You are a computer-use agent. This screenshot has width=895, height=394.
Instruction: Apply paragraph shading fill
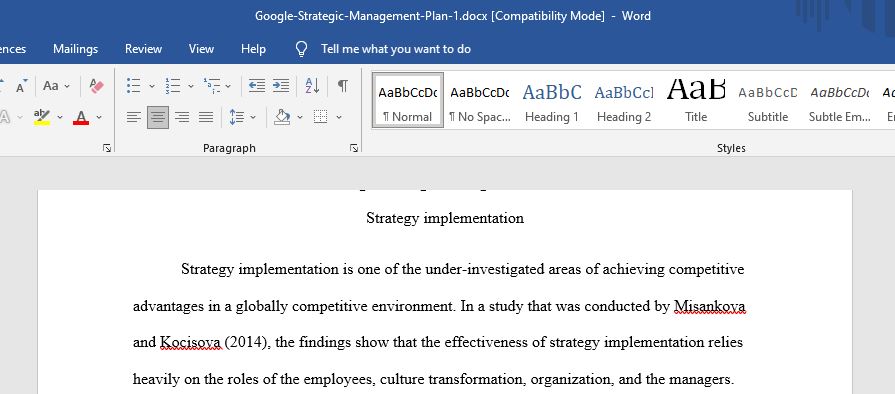point(282,118)
